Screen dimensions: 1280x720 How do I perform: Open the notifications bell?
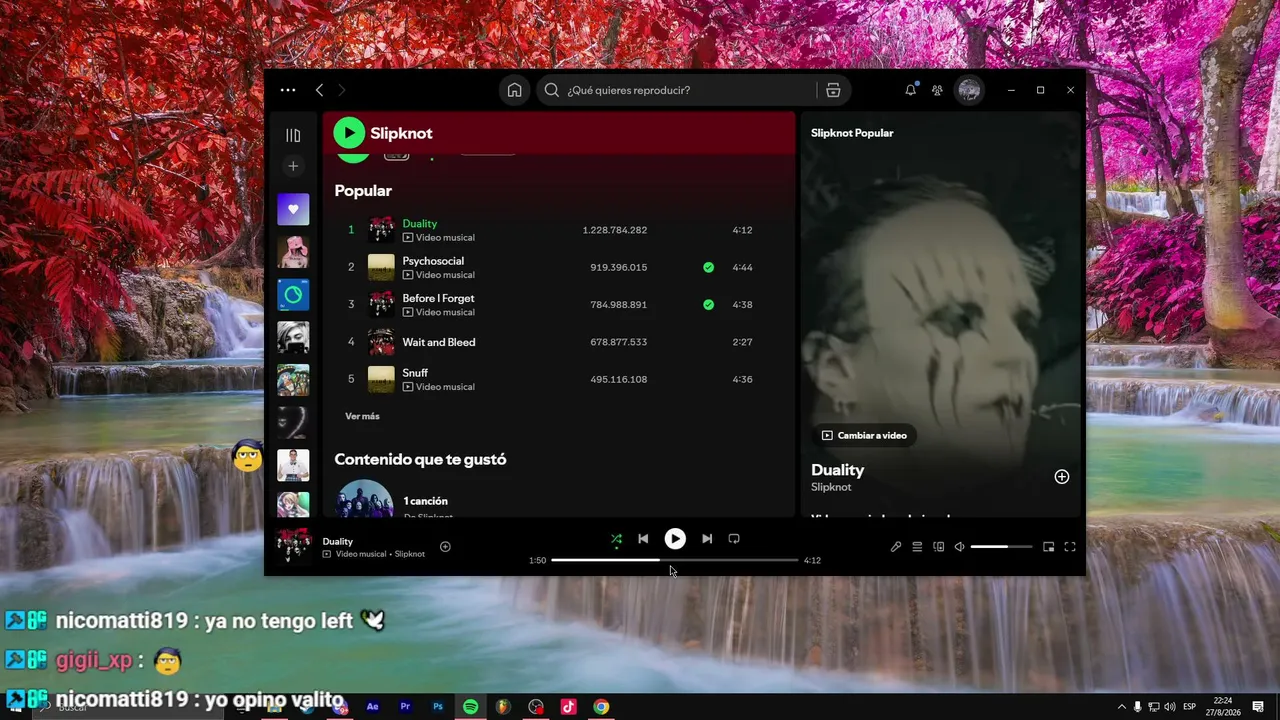[910, 90]
